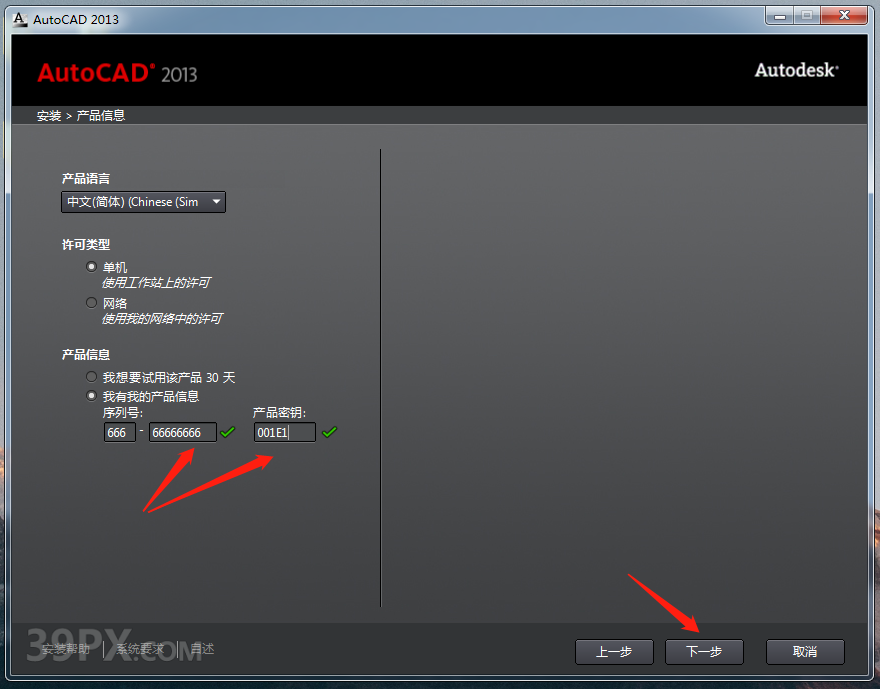The height and width of the screenshot is (689, 880).
Task: Click the green checkmark beside the serial number
Action: [x=228, y=432]
